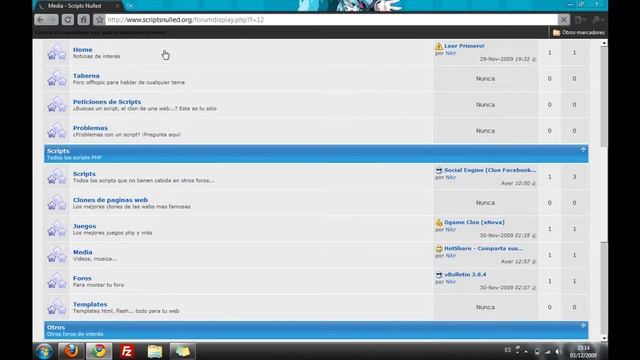640x360 pixels.
Task: Open the Scripts subforum link
Action: click(84, 173)
